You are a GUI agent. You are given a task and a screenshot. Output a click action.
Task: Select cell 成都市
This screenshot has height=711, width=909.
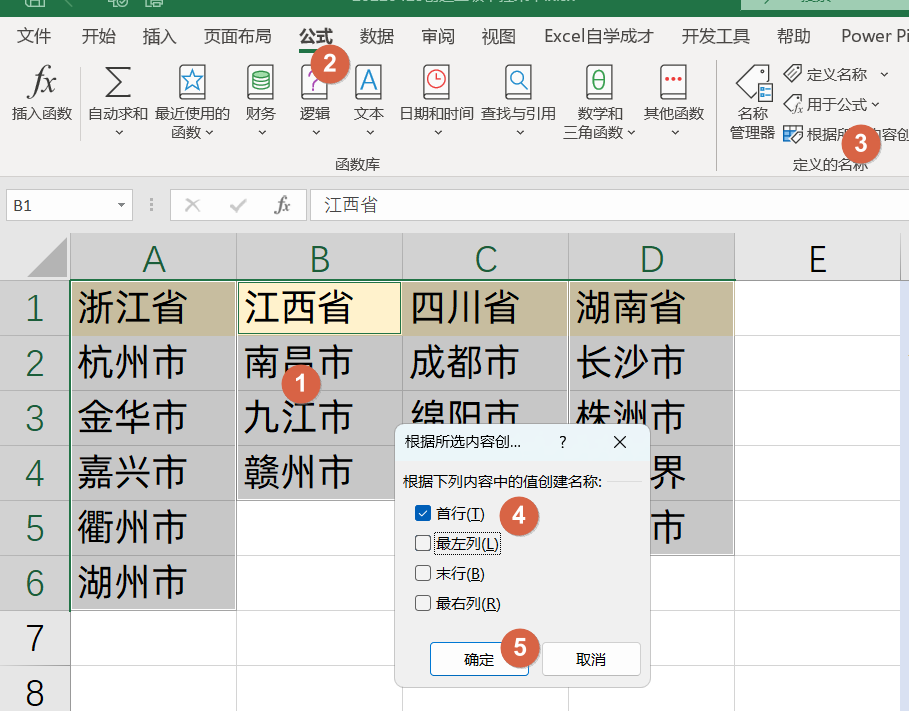click(485, 362)
